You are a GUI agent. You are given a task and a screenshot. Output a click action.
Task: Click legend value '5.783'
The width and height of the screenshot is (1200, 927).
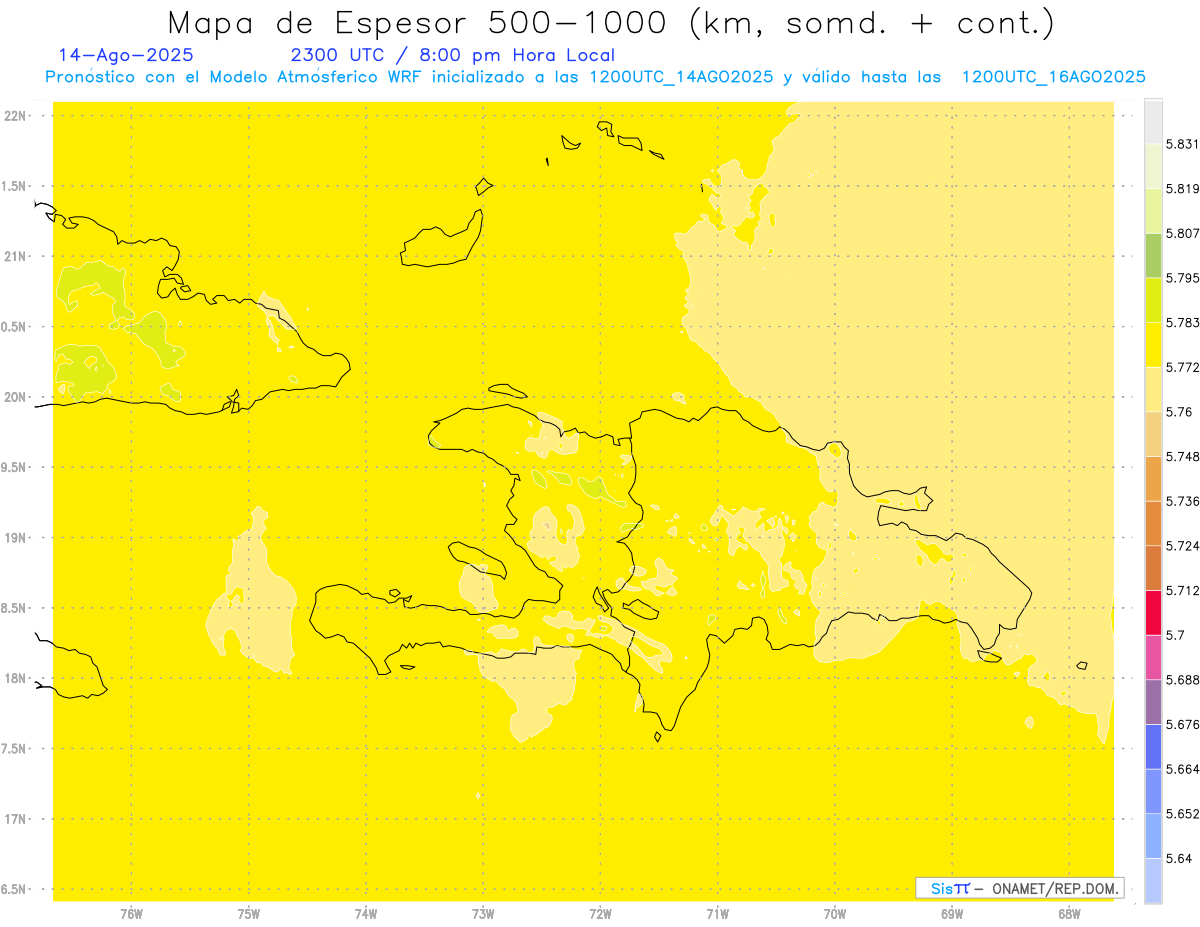(1182, 322)
